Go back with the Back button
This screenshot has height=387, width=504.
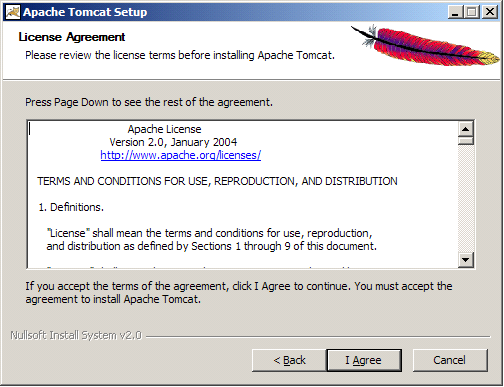pyautogui.click(x=289, y=360)
